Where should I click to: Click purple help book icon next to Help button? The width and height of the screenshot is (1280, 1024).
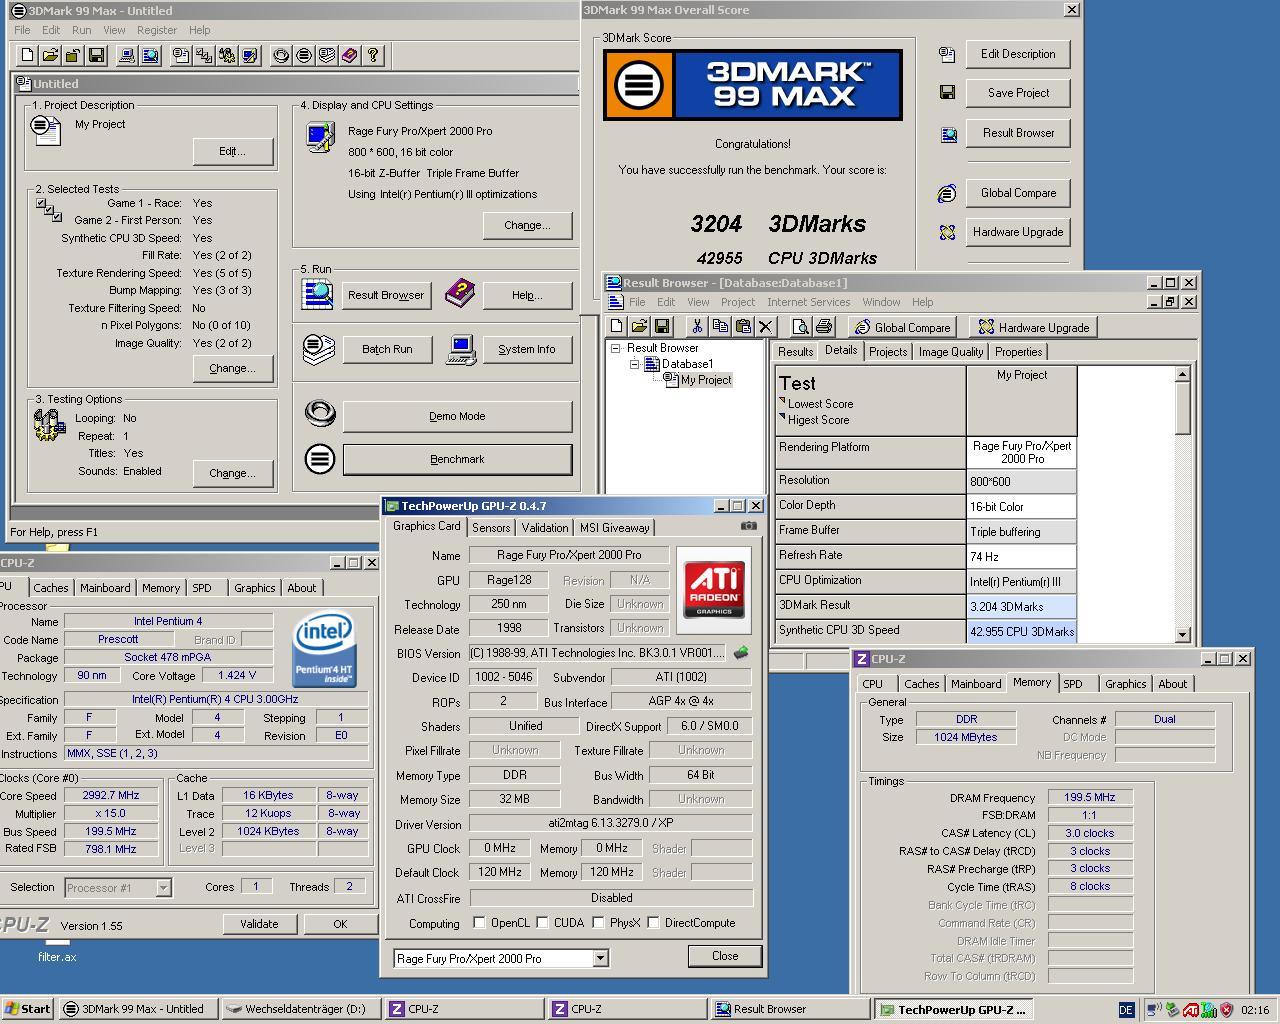459,294
